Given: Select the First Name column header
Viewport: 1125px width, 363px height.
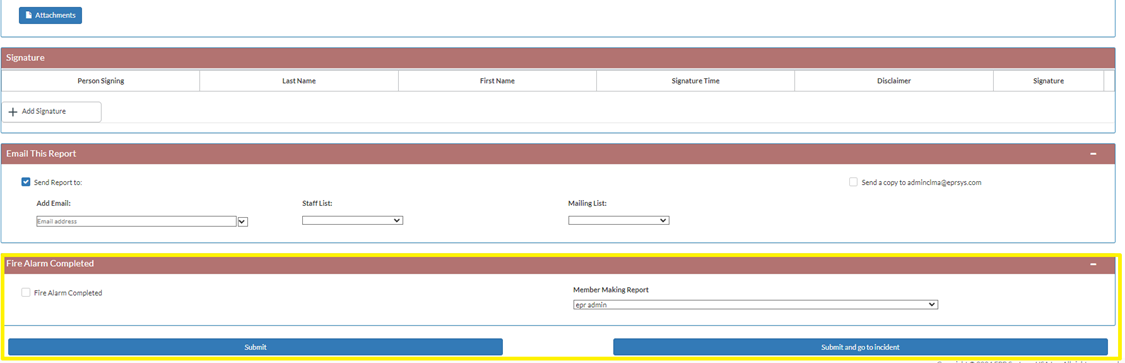Looking at the screenshot, I should tap(497, 81).
